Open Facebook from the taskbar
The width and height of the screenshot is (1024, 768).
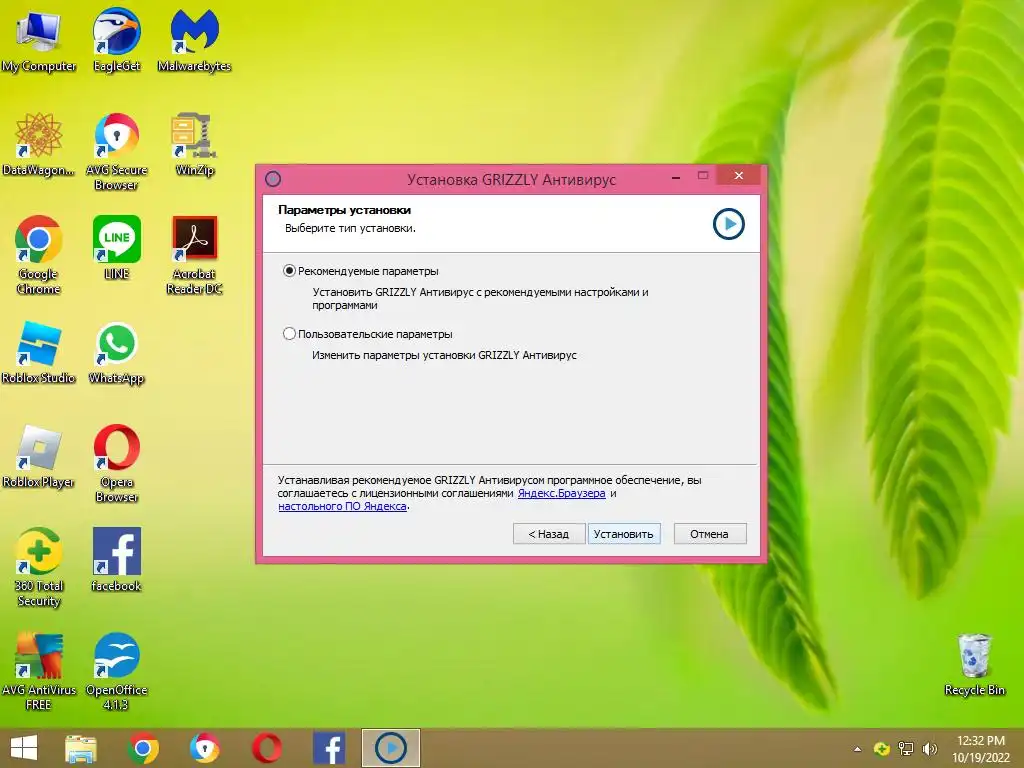[329, 748]
